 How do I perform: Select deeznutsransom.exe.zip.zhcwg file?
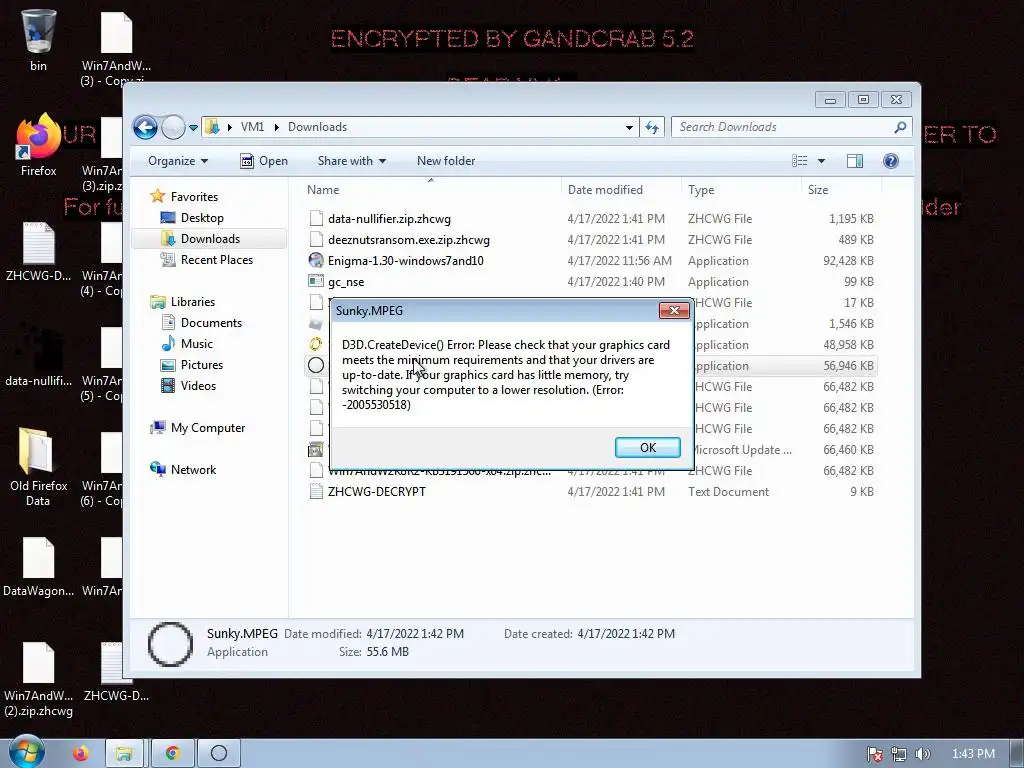point(409,240)
